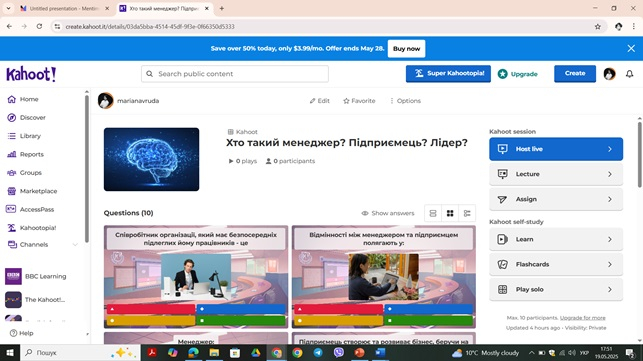This screenshot has height=361, width=643.
Task: Open marianavruda author profile
Action: coord(128,101)
